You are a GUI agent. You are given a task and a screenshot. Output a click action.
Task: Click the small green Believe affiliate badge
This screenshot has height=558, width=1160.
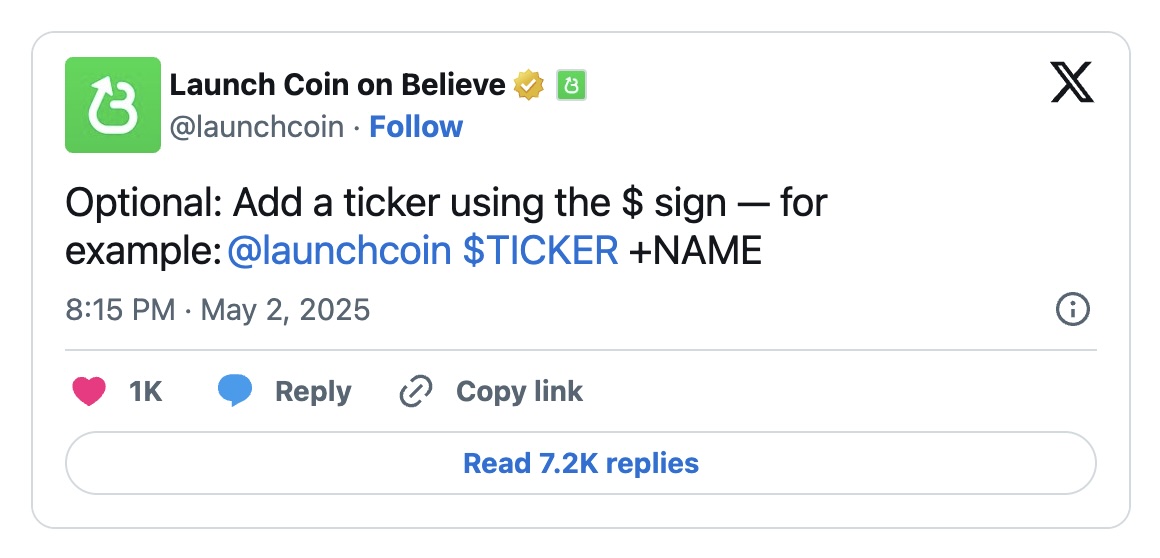pos(571,86)
